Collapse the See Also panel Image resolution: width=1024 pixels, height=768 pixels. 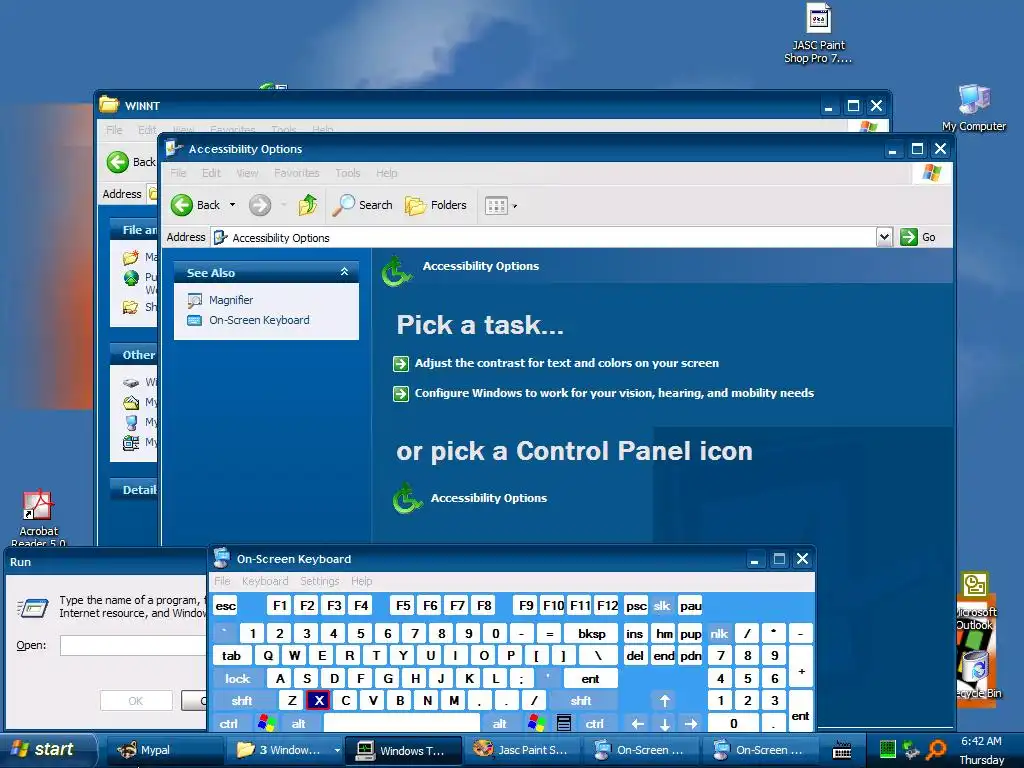click(344, 272)
